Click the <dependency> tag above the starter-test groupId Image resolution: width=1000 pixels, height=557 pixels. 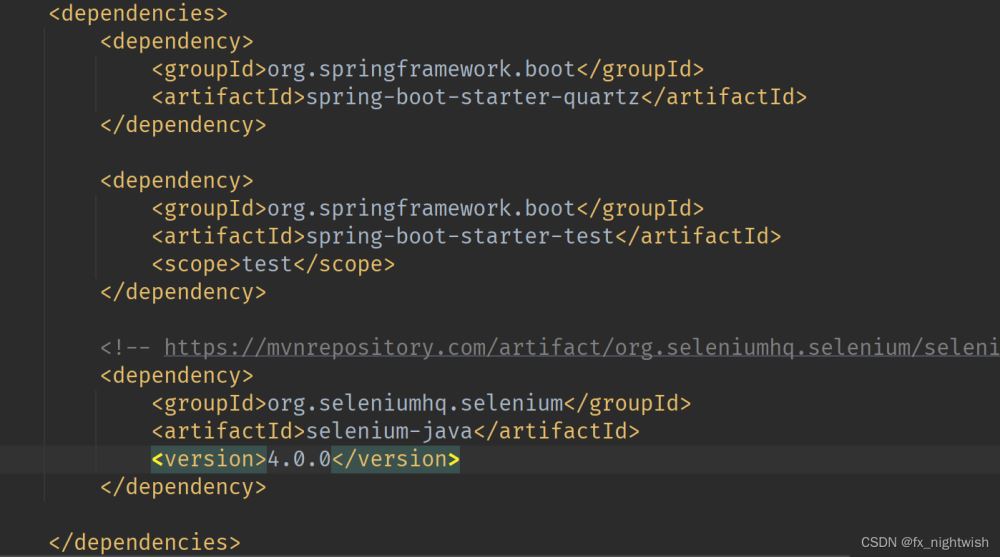pyautogui.click(x=177, y=181)
